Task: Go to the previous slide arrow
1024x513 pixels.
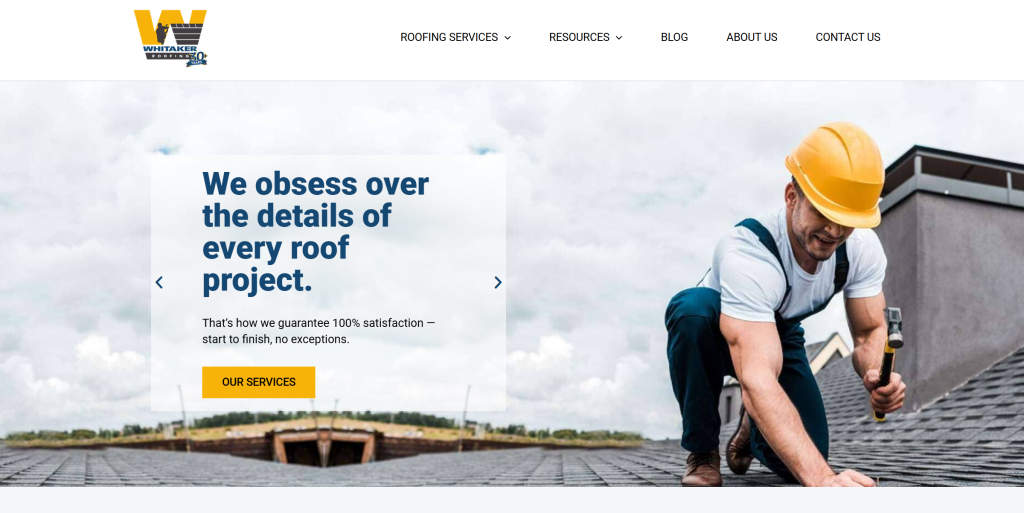Action: (x=159, y=283)
